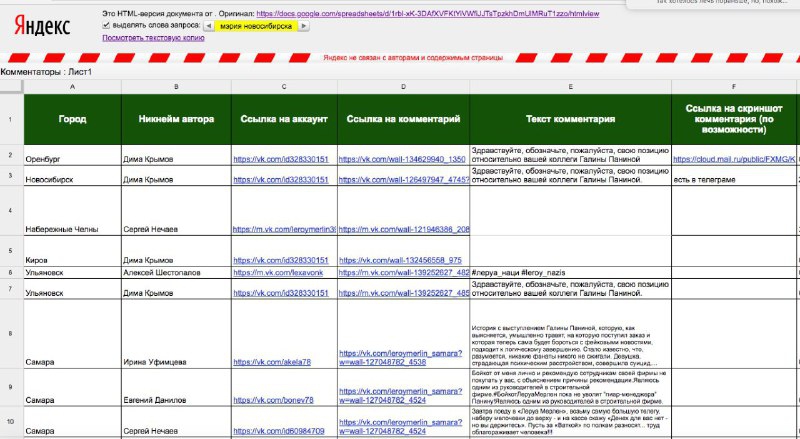Viewport: 800px width, 439px height.
Task: Select column F header
Action: pos(734,87)
